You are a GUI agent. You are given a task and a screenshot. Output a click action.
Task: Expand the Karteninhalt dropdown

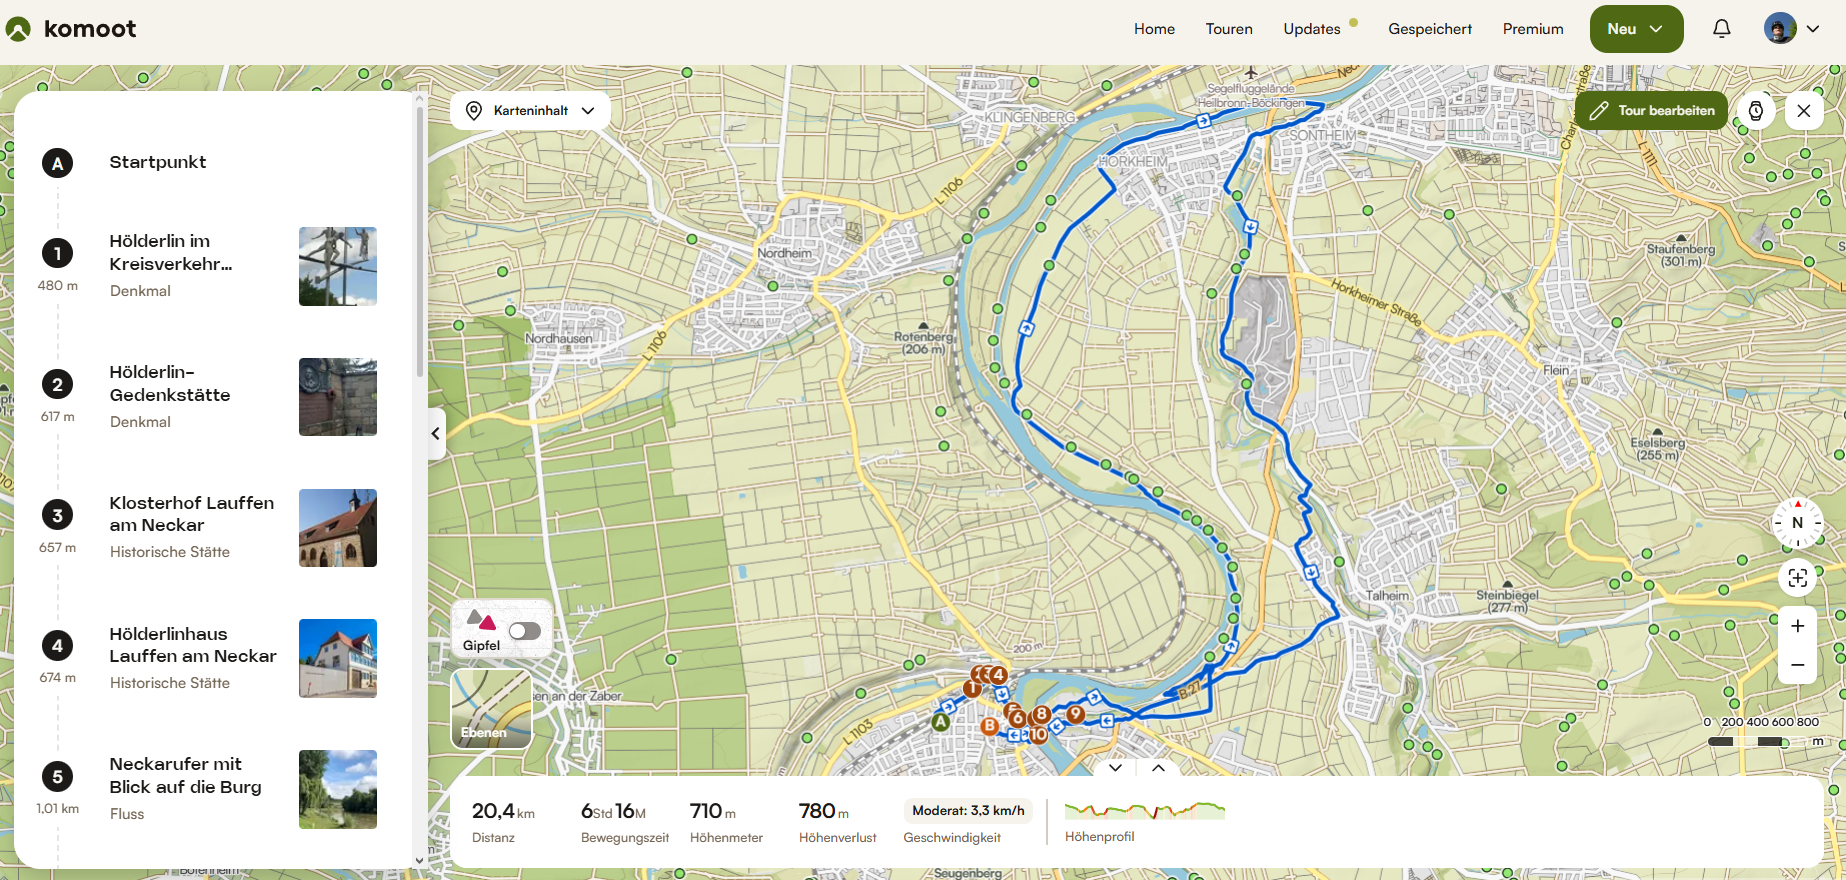click(x=530, y=111)
